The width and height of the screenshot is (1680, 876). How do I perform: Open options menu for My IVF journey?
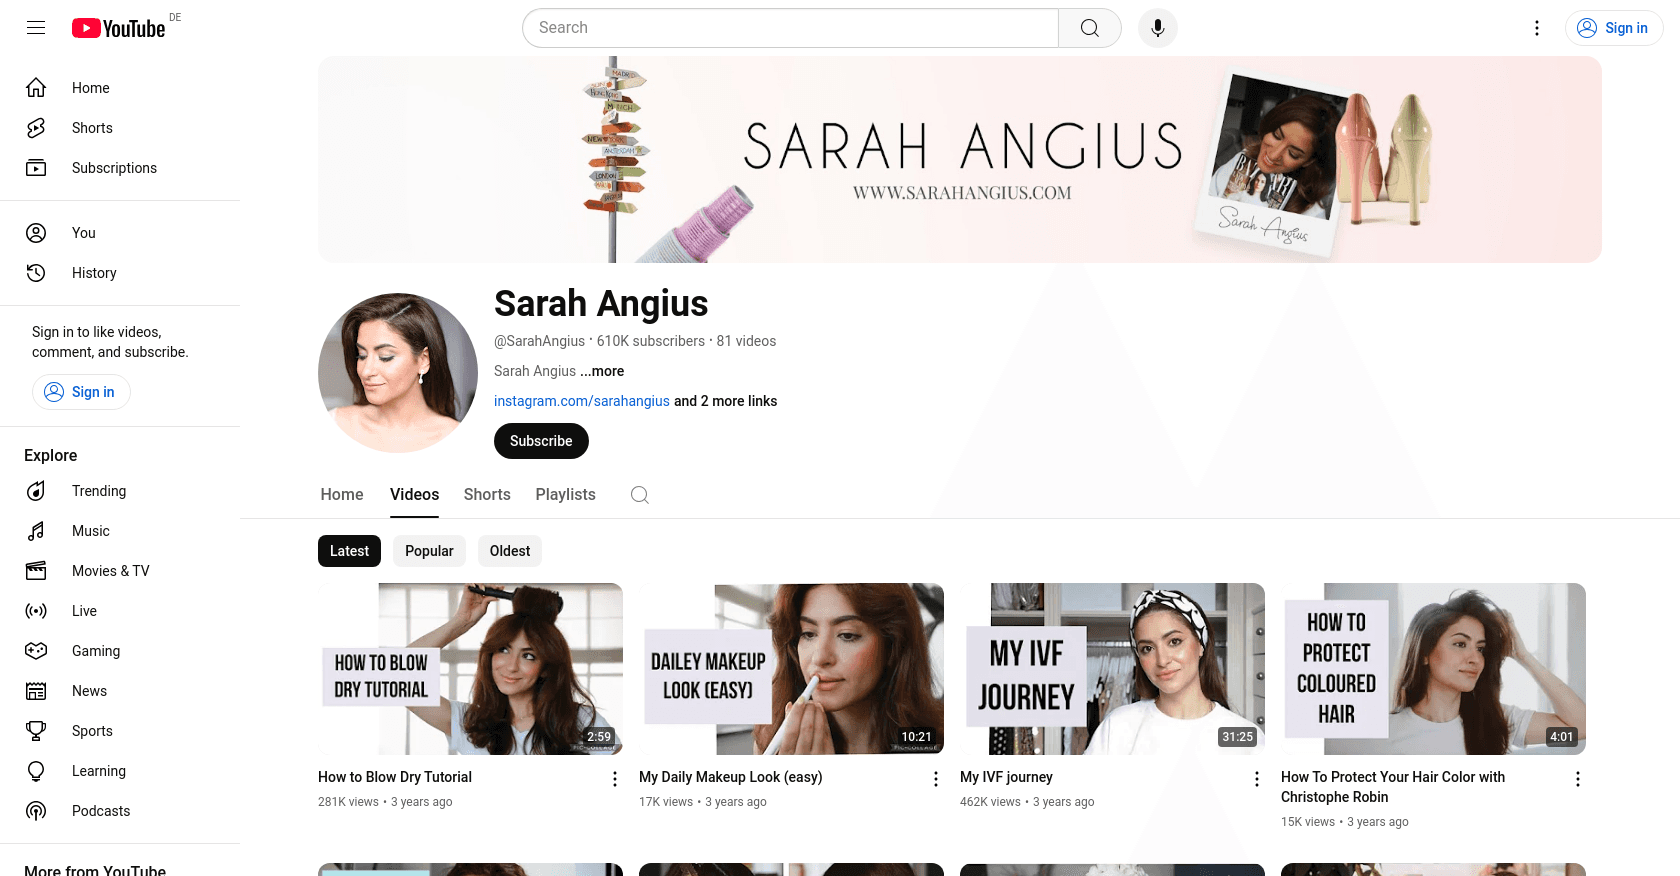coord(1257,779)
